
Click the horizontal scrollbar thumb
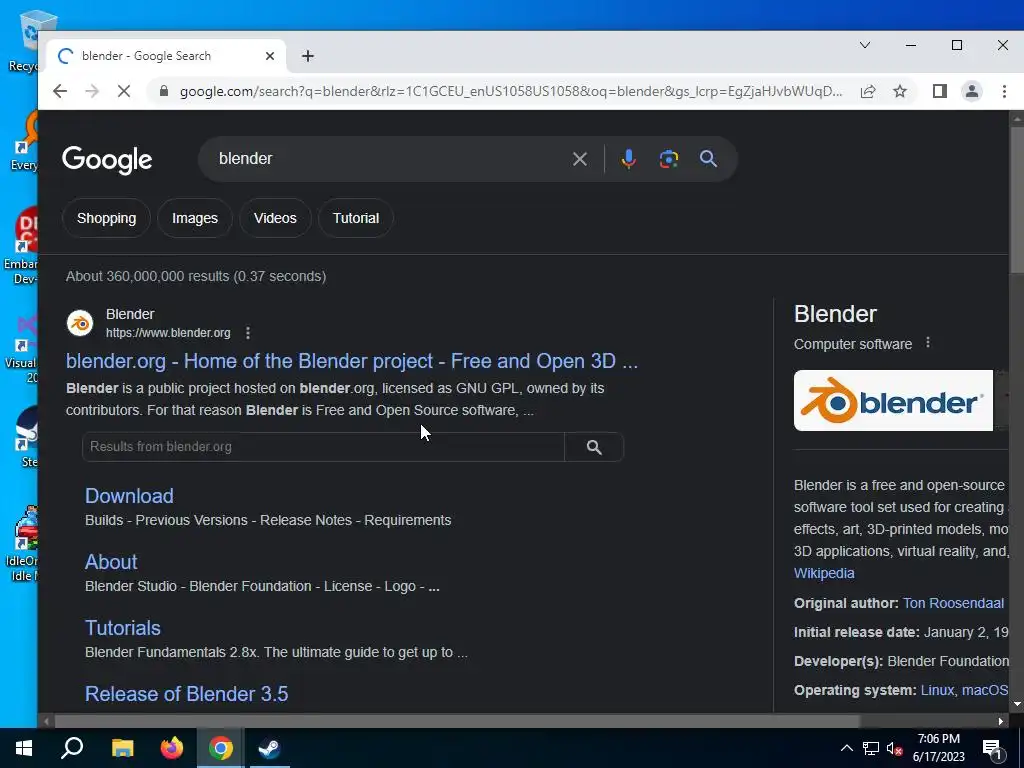457,722
